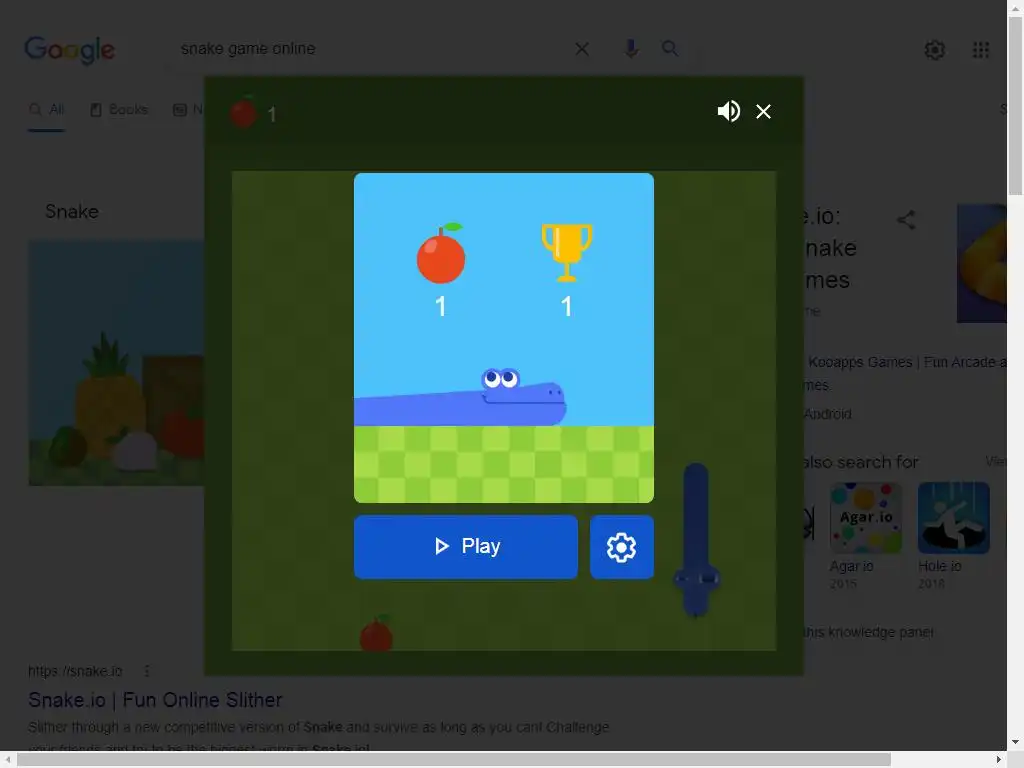The image size is (1024, 768).
Task: Click the knowledge panel snake image
Action: coord(982,263)
